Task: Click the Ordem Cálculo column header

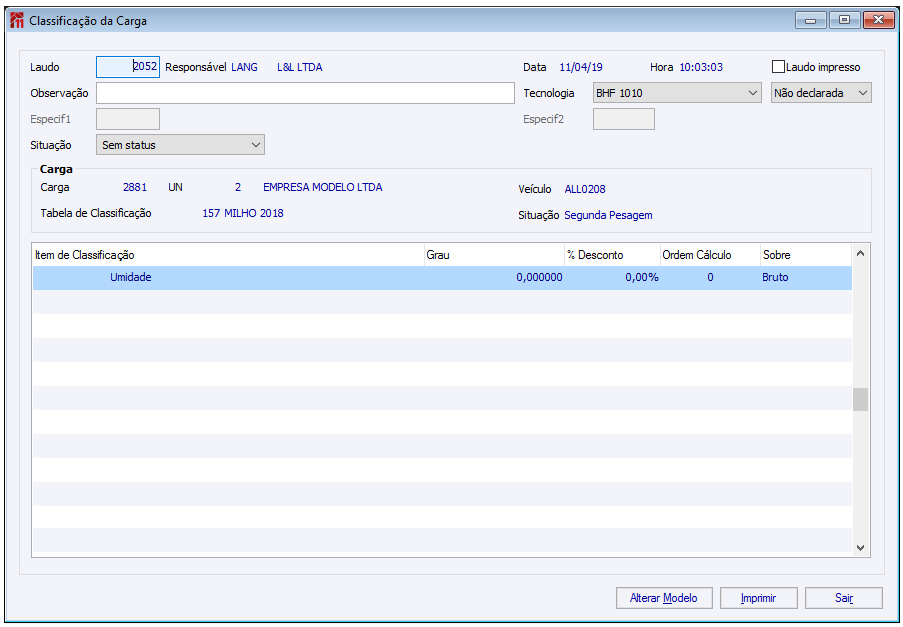Action: [710, 255]
